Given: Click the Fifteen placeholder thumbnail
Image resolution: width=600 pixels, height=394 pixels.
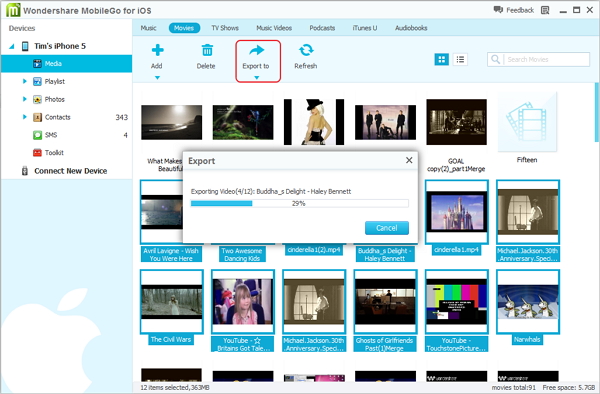Looking at the screenshot, I should [x=527, y=122].
